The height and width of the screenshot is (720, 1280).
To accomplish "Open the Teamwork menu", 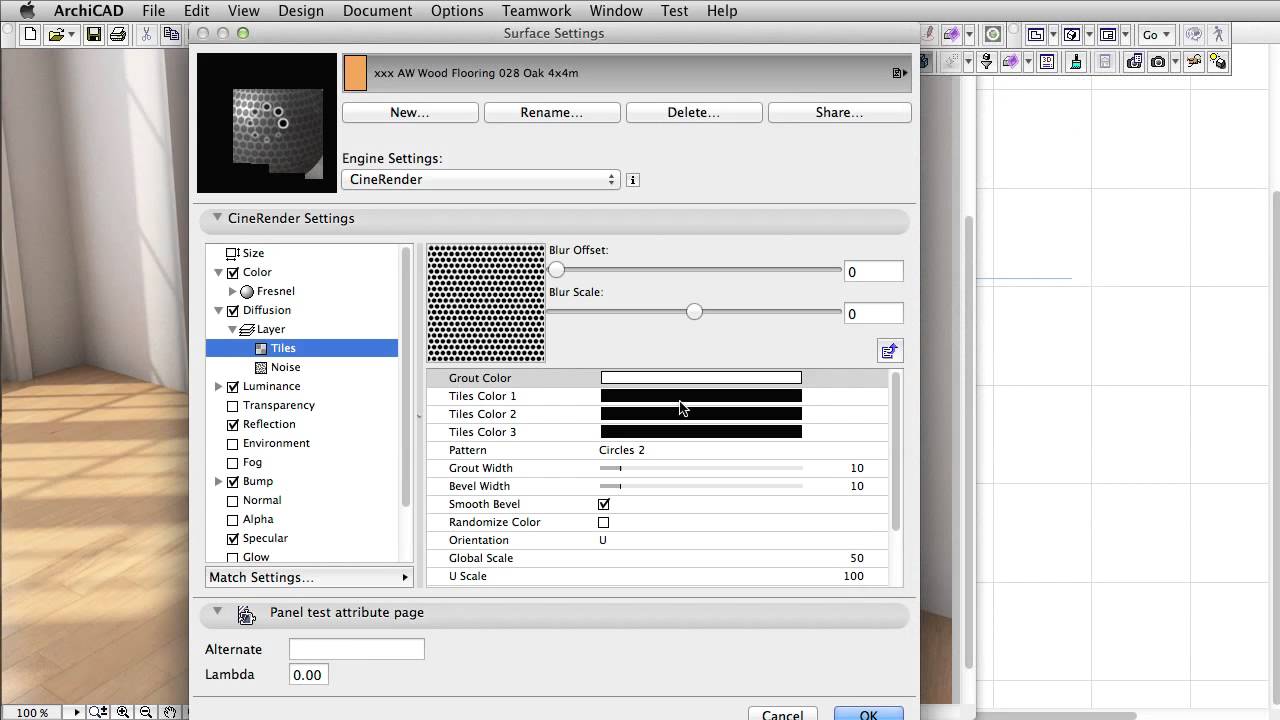I will 536,11.
